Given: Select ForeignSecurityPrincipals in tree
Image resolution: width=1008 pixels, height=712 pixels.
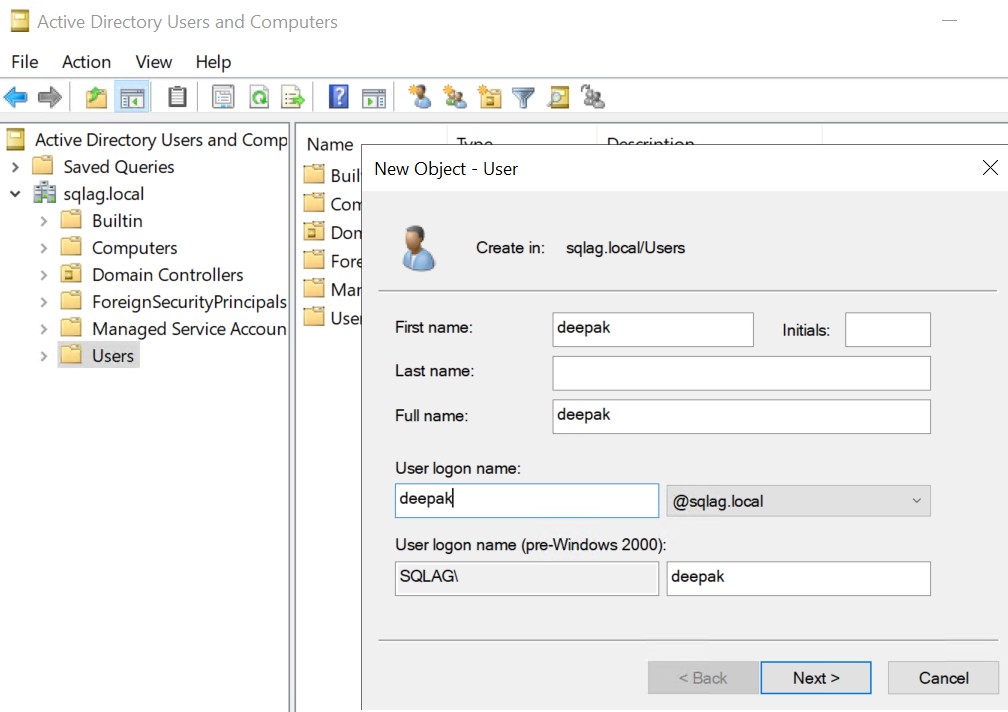Looking at the screenshot, I should (189, 301).
